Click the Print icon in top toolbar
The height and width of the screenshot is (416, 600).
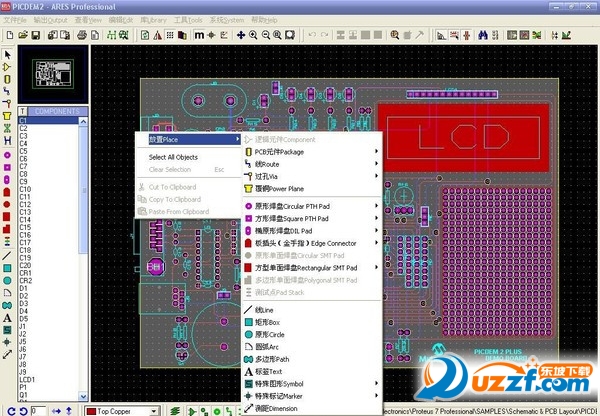82,35
